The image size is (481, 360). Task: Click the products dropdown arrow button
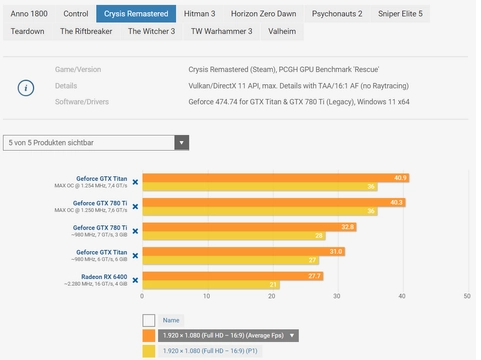pyautogui.click(x=182, y=143)
